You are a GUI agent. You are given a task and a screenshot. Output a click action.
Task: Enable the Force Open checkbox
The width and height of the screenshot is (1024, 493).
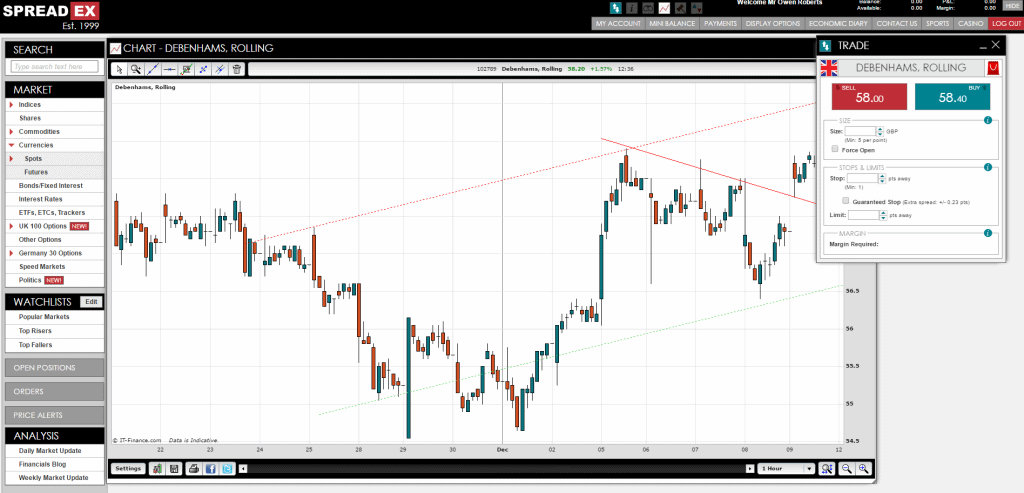click(835, 149)
